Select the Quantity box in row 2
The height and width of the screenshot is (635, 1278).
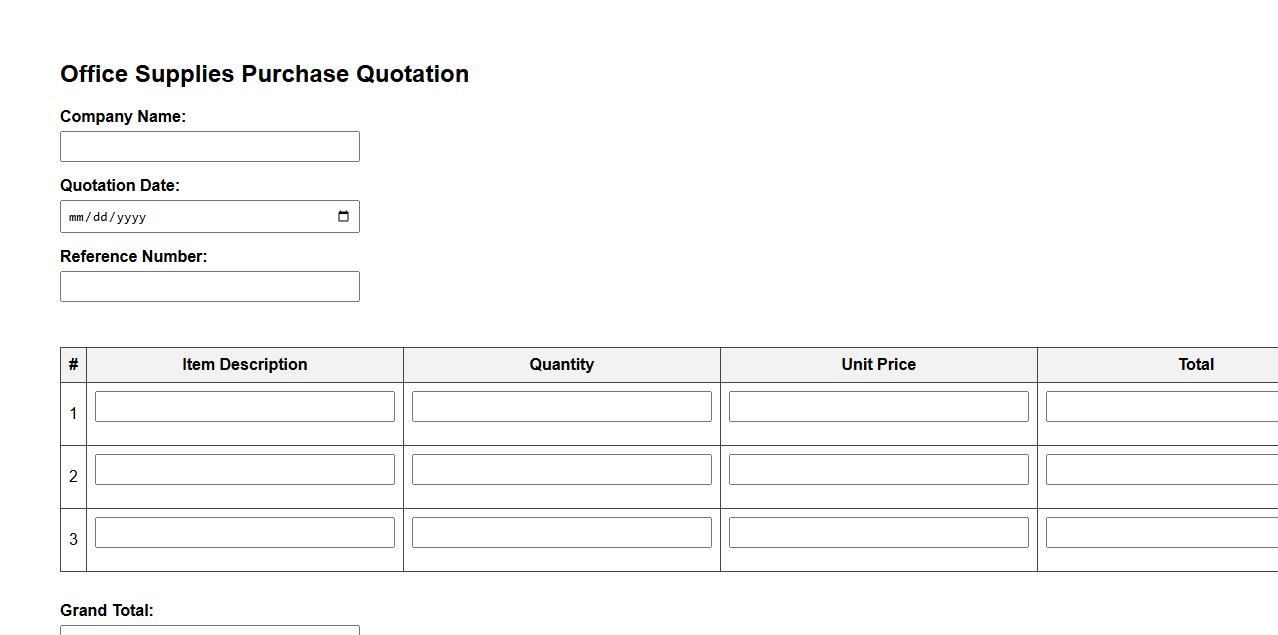tap(562, 469)
